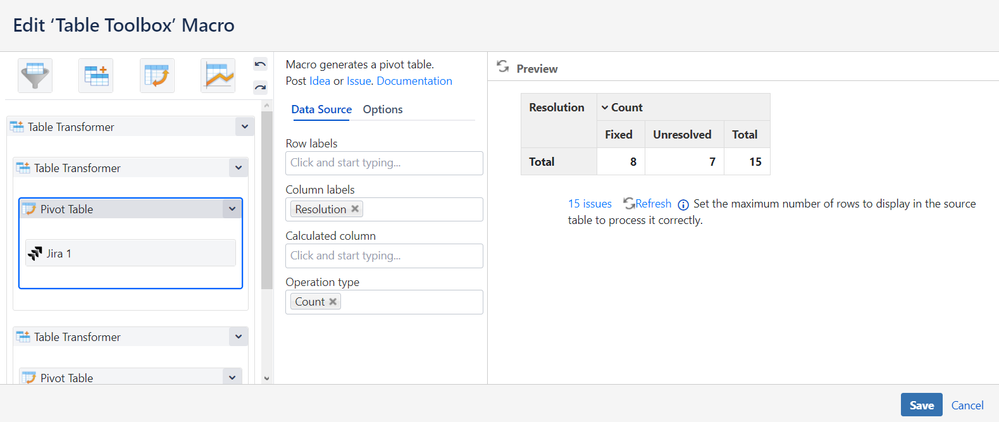Open the topmost Table Transformer dropdown arrow
The image size is (999, 422).
pyautogui.click(x=244, y=127)
